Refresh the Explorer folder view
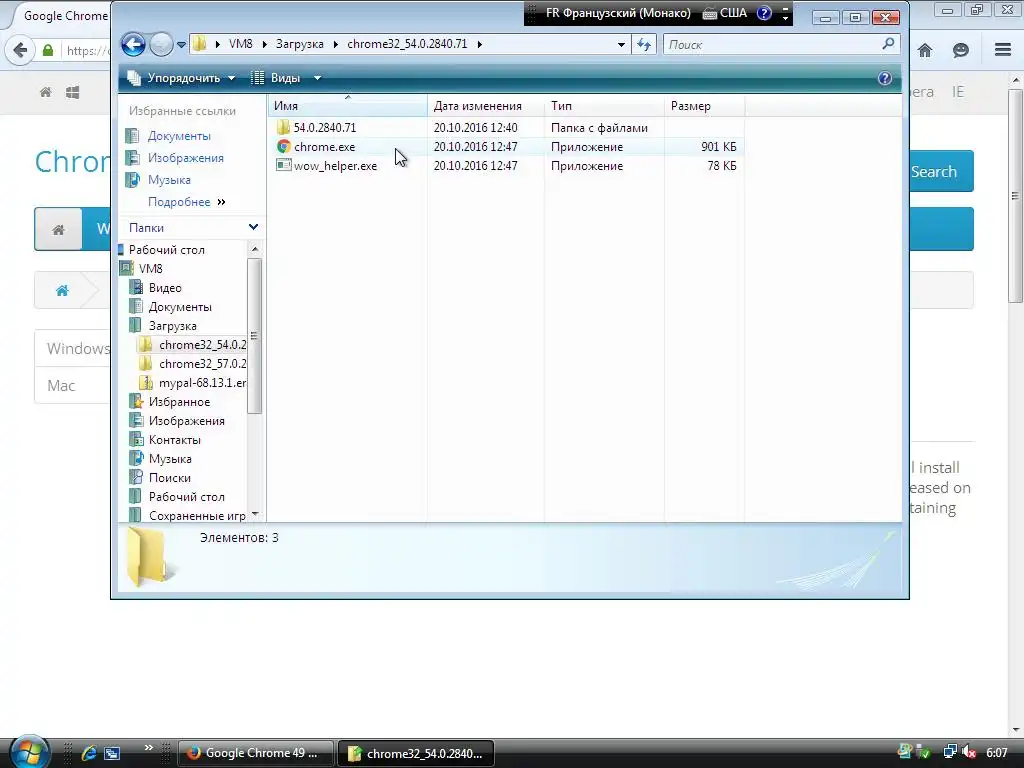This screenshot has width=1024, height=768. pos(644,44)
